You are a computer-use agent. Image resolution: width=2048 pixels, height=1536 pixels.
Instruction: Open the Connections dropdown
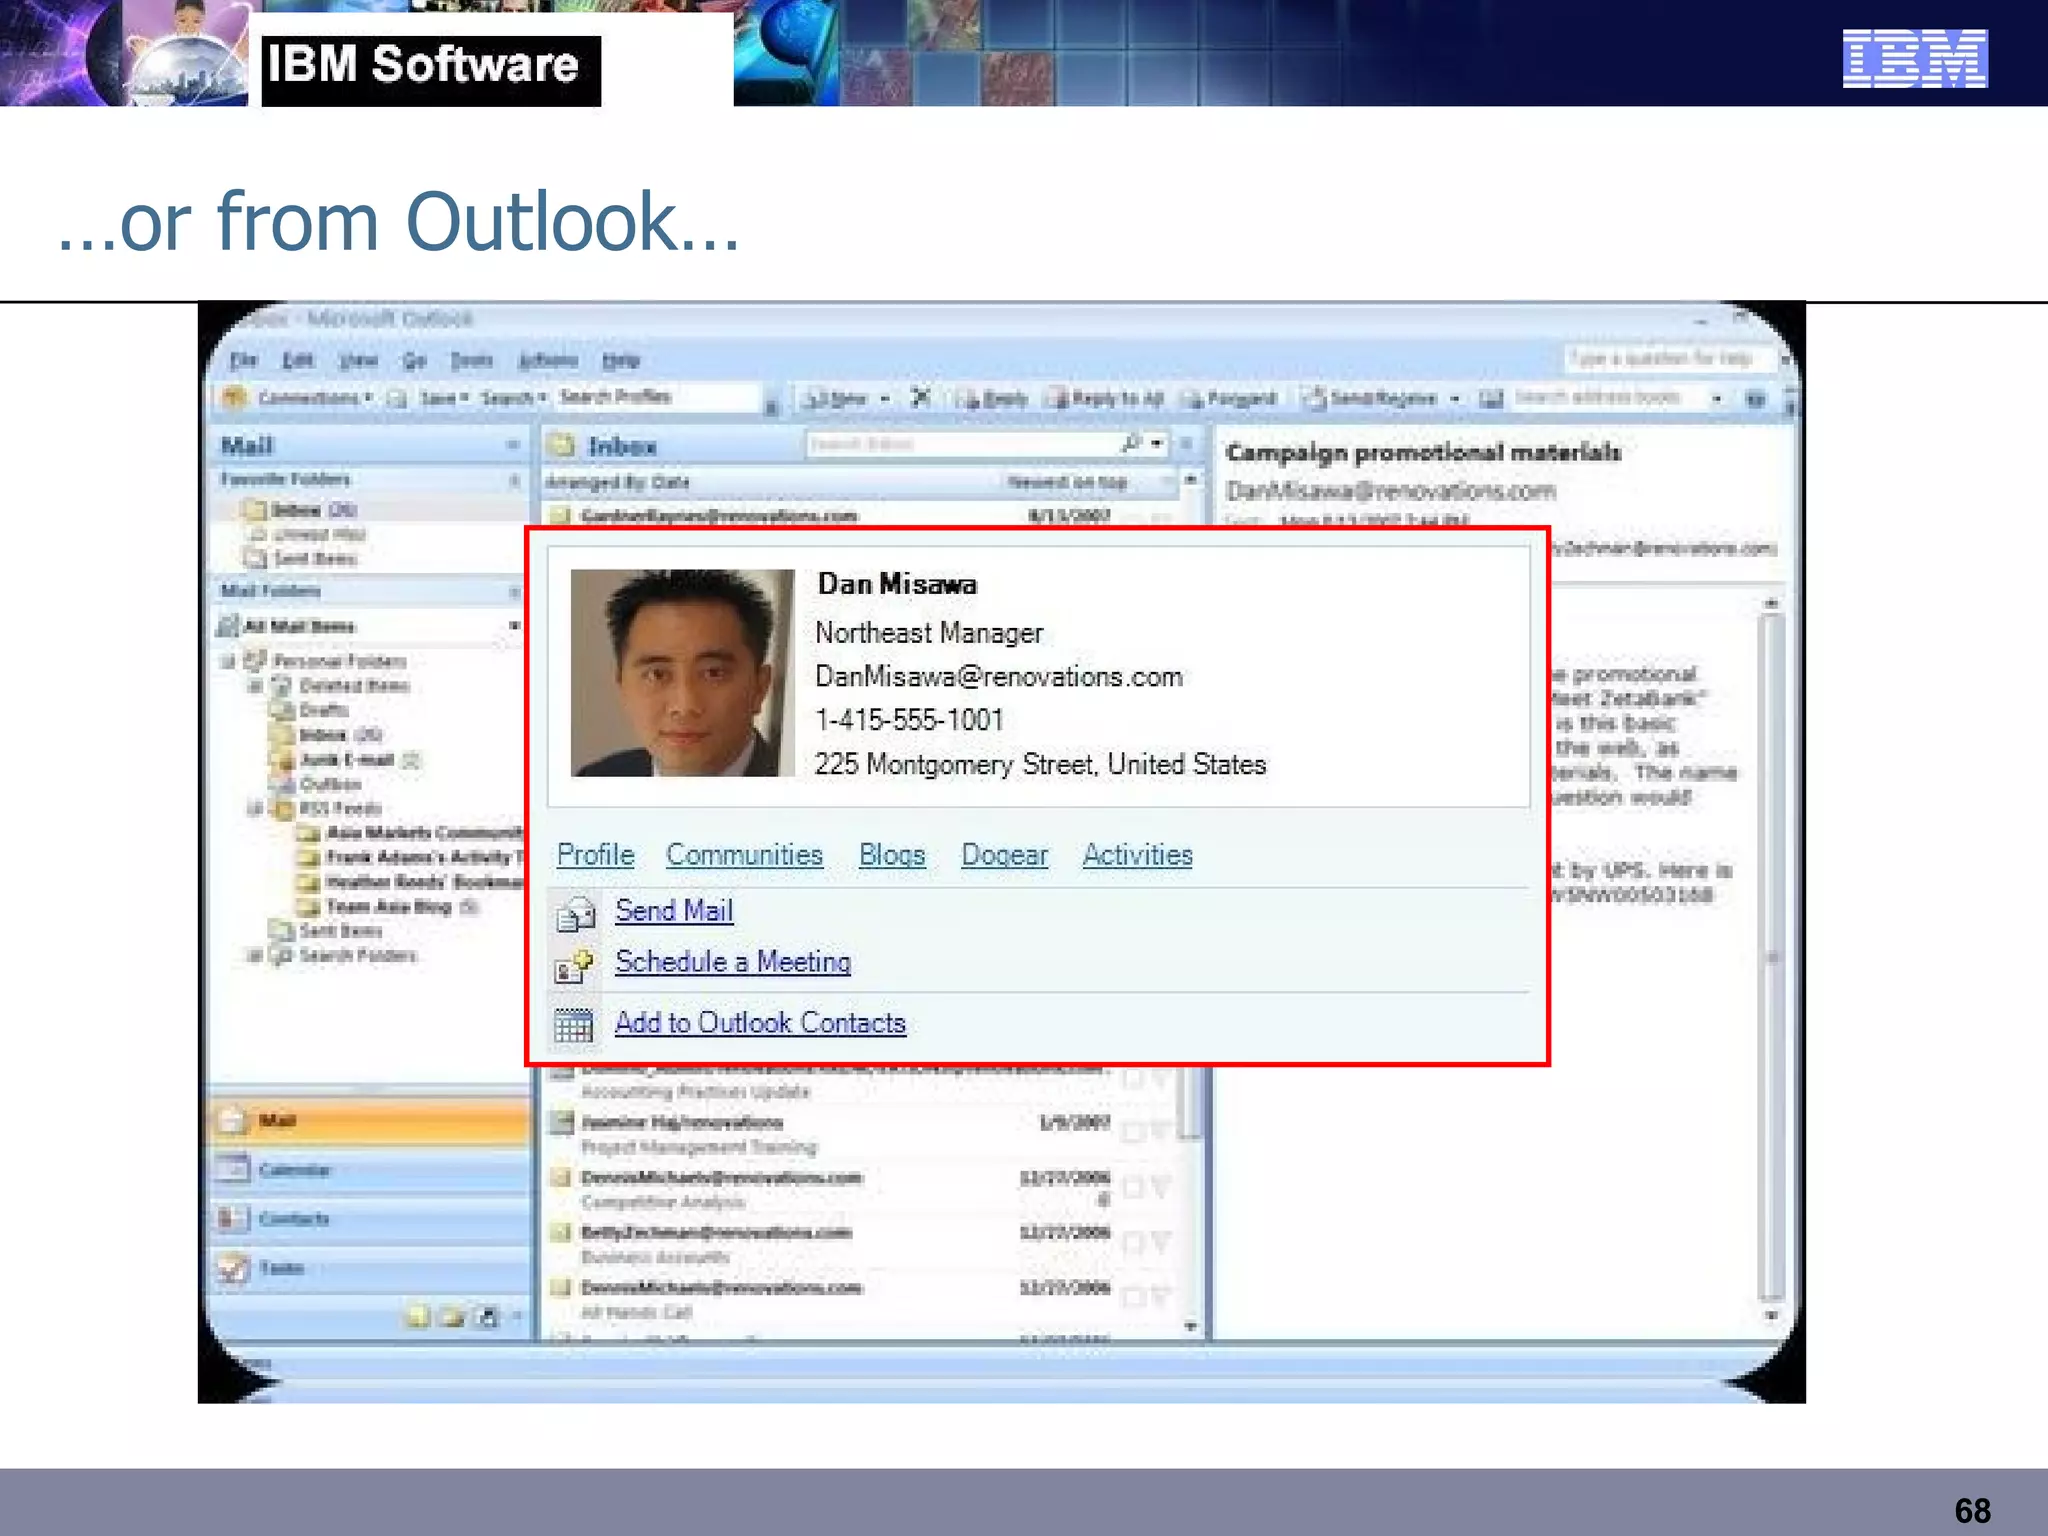coord(368,398)
